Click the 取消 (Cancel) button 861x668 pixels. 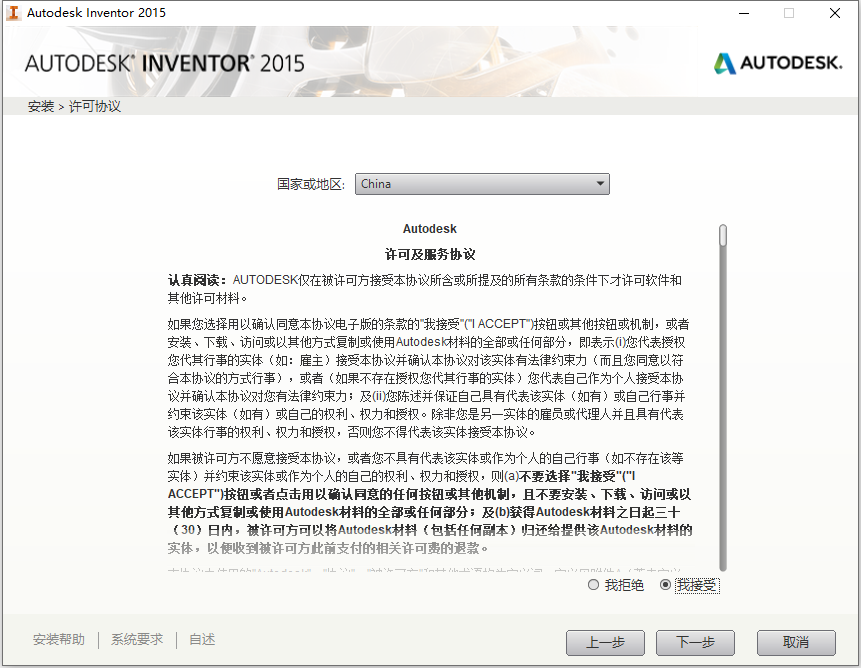point(796,642)
